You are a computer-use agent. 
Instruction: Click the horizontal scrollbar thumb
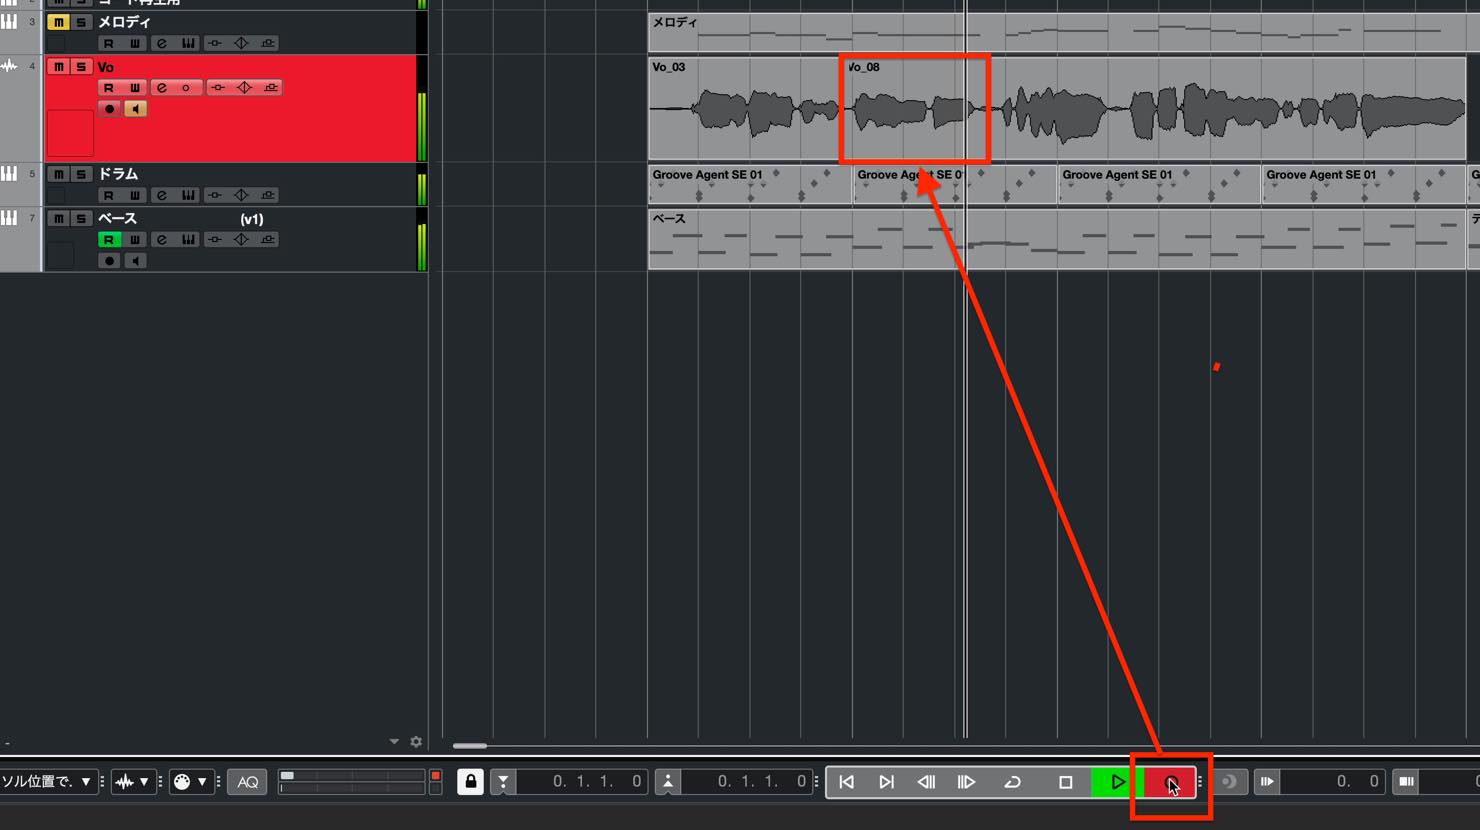[469, 745]
